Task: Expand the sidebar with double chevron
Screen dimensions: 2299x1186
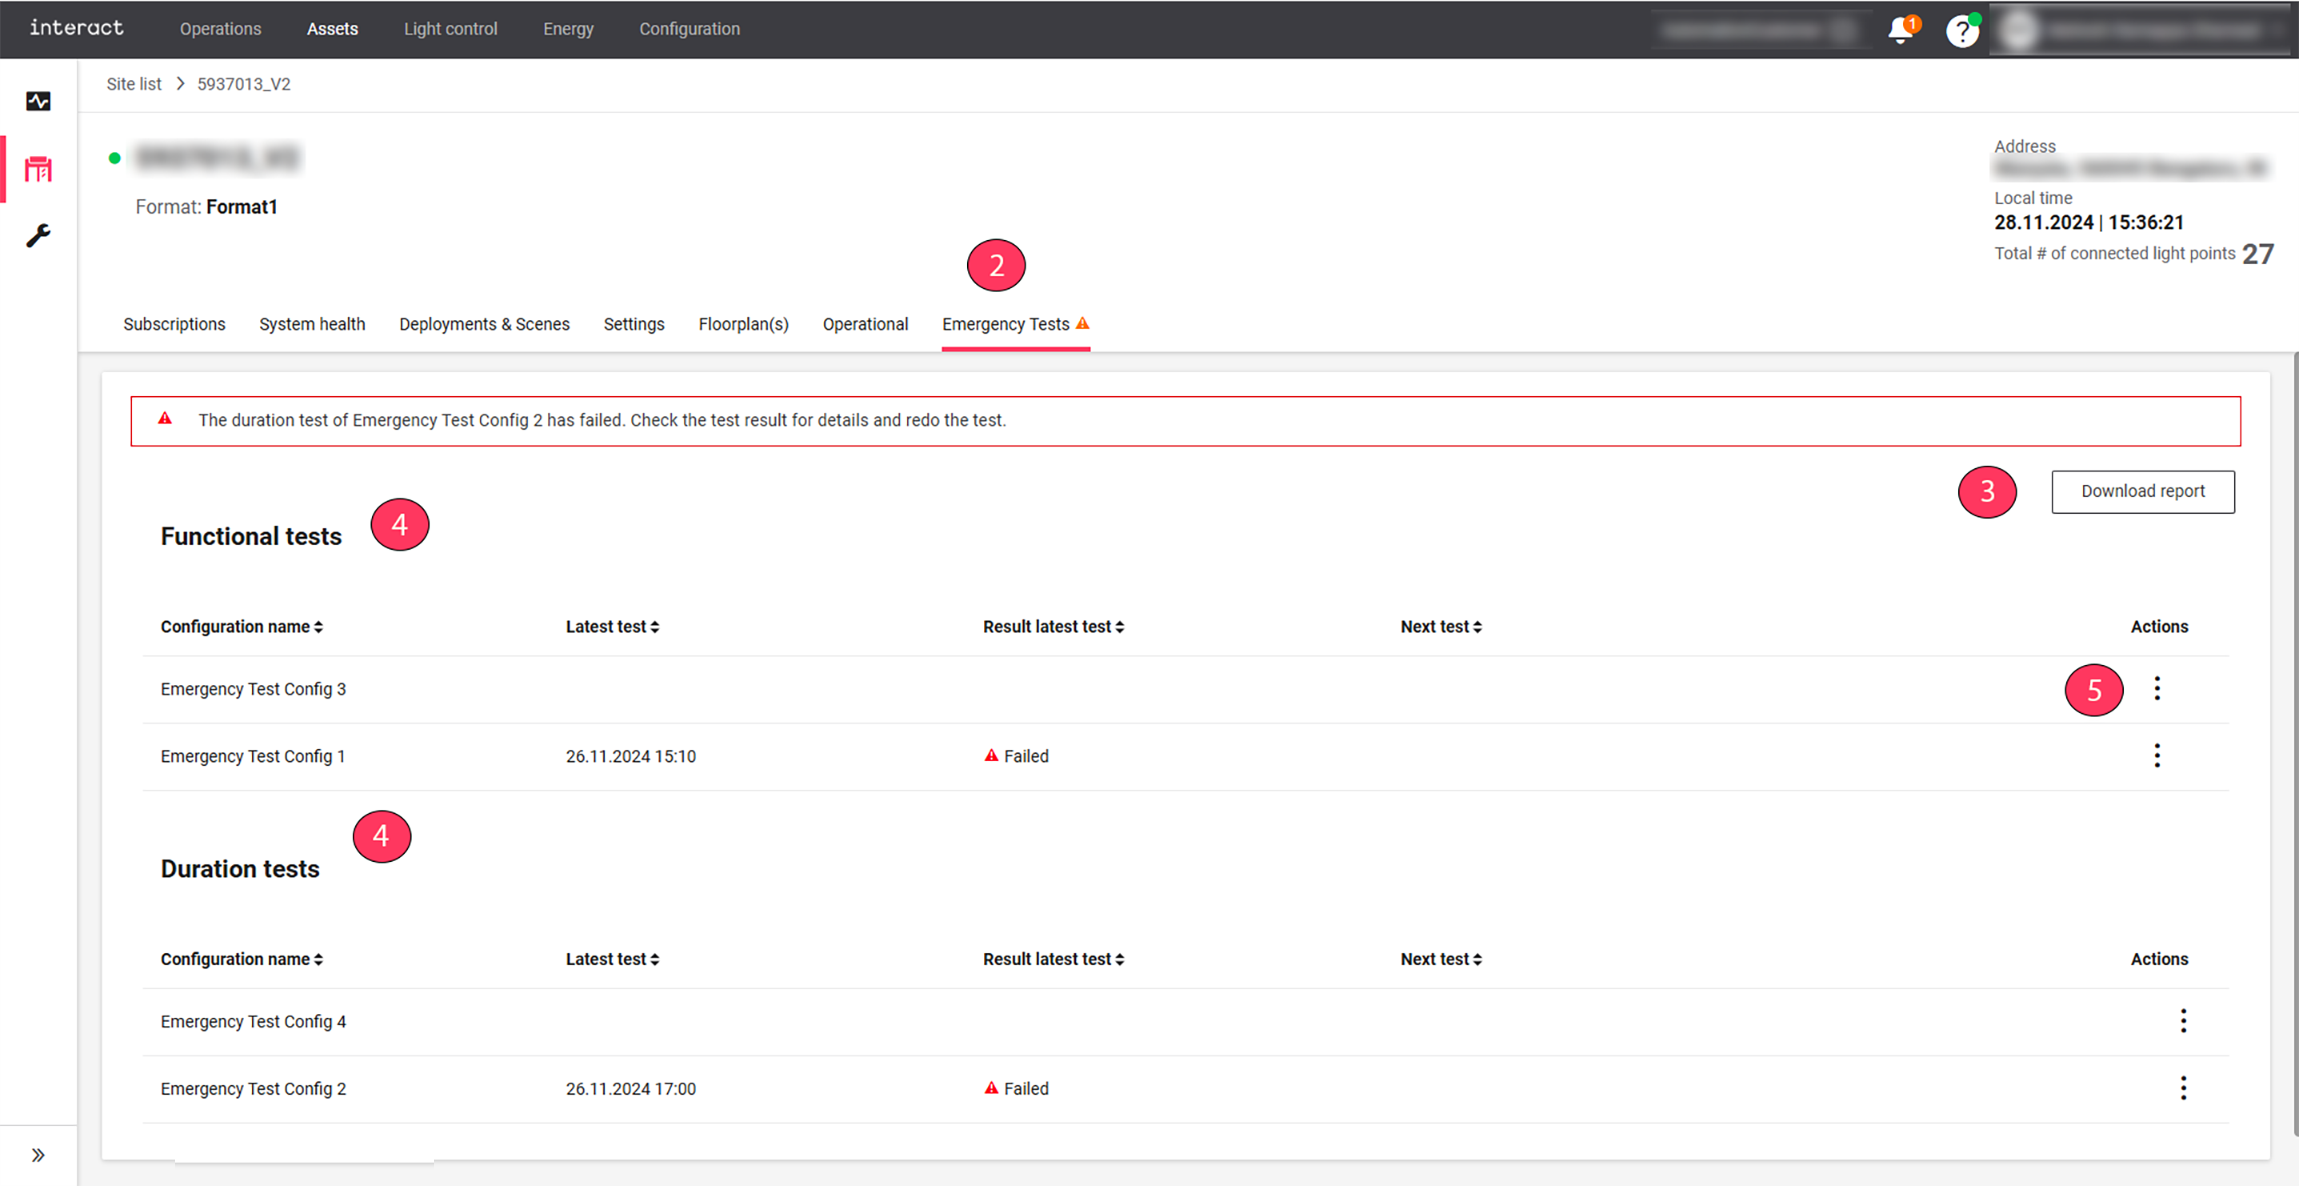Action: click(38, 1155)
